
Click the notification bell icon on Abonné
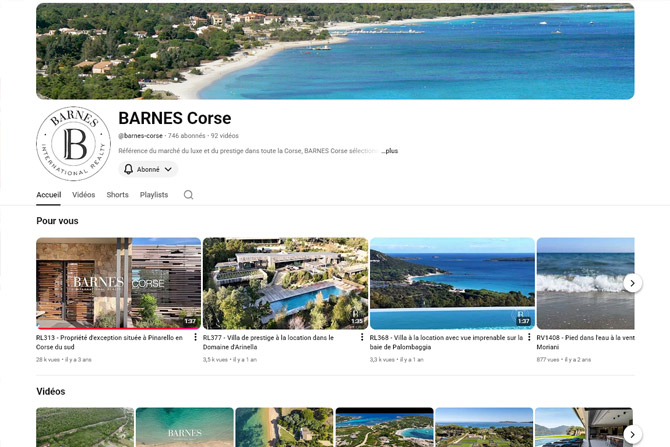tap(129, 170)
